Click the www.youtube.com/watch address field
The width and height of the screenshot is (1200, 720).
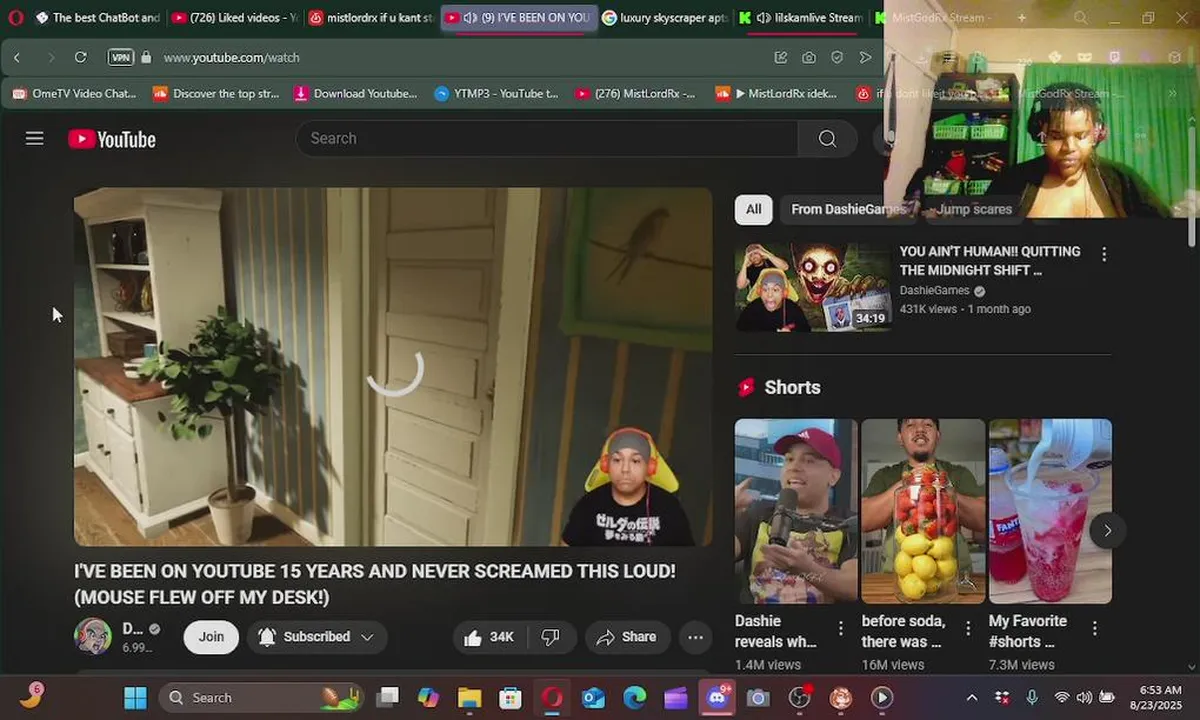point(231,58)
